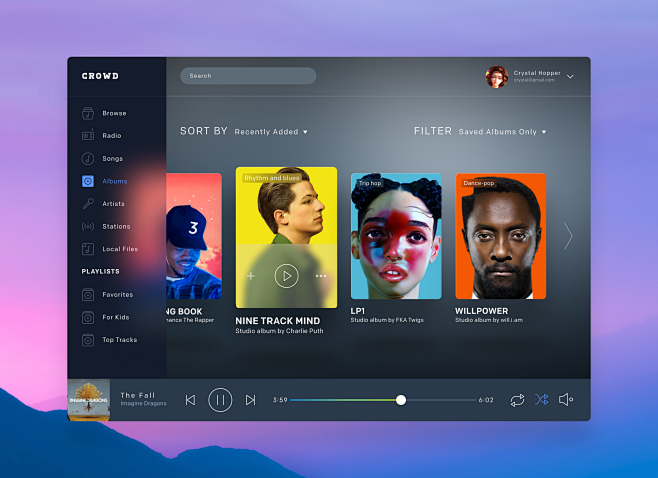The width and height of the screenshot is (658, 478).
Task: Click the NINE TRACK MIND title
Action: pyautogui.click(x=278, y=321)
